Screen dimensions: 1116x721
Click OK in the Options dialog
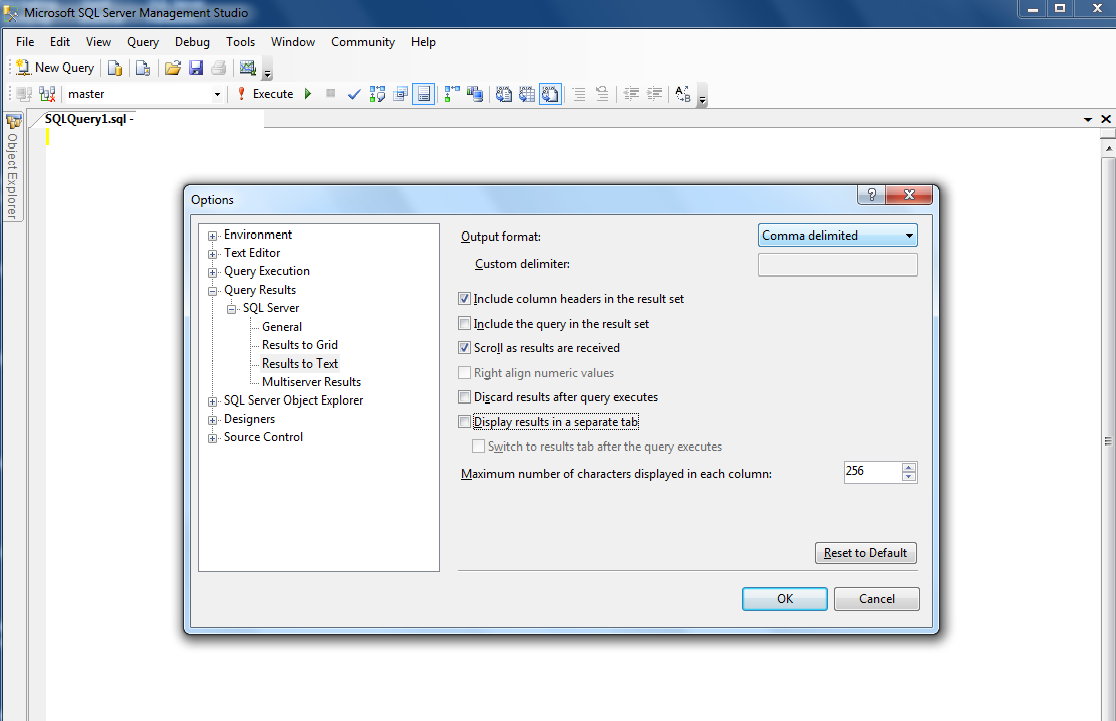pyautogui.click(x=784, y=599)
